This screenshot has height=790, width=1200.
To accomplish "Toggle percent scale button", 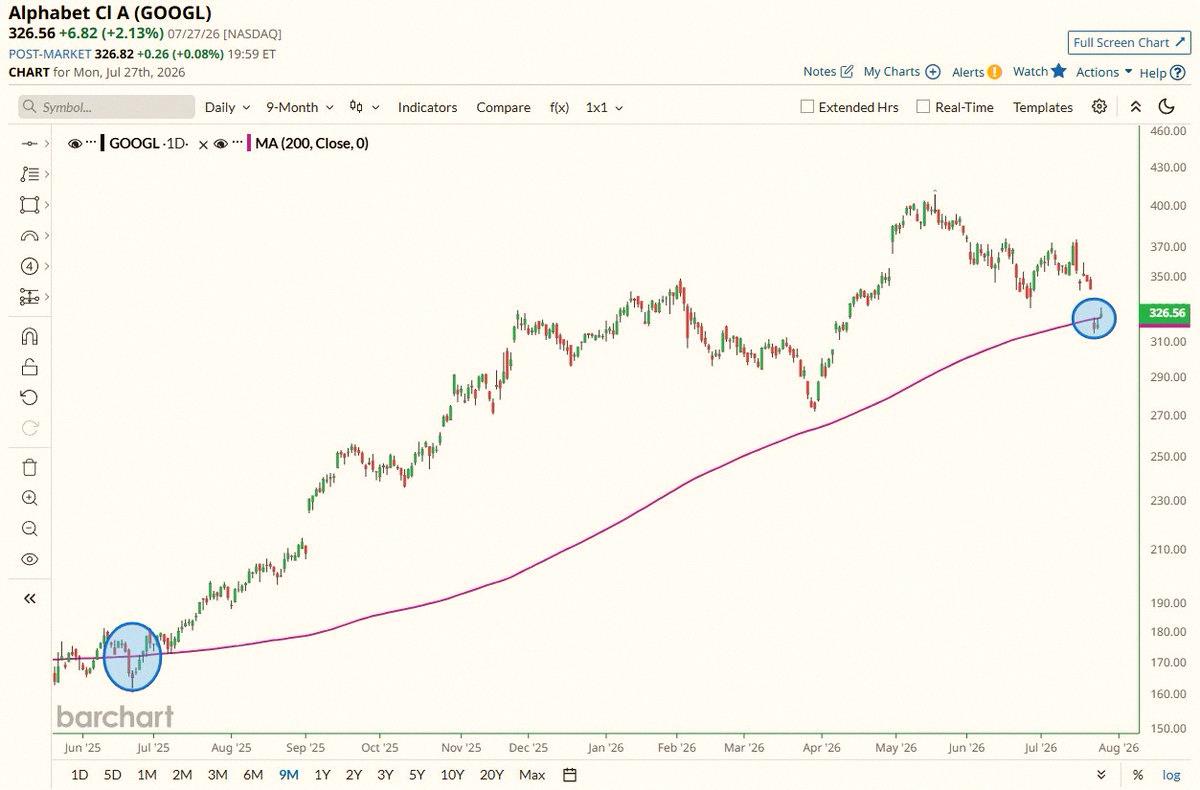I will coord(1138,775).
